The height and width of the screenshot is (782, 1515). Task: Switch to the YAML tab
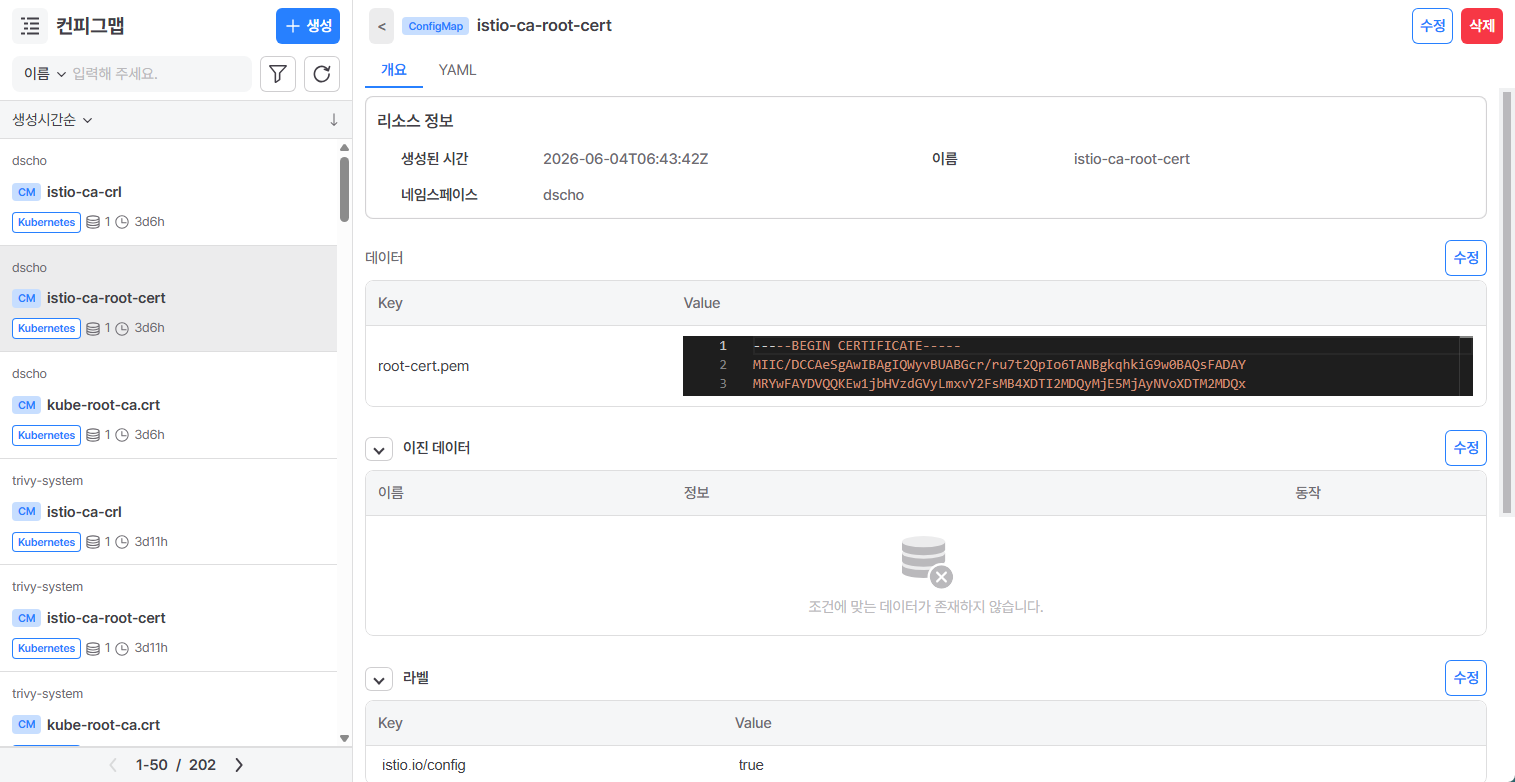point(457,70)
